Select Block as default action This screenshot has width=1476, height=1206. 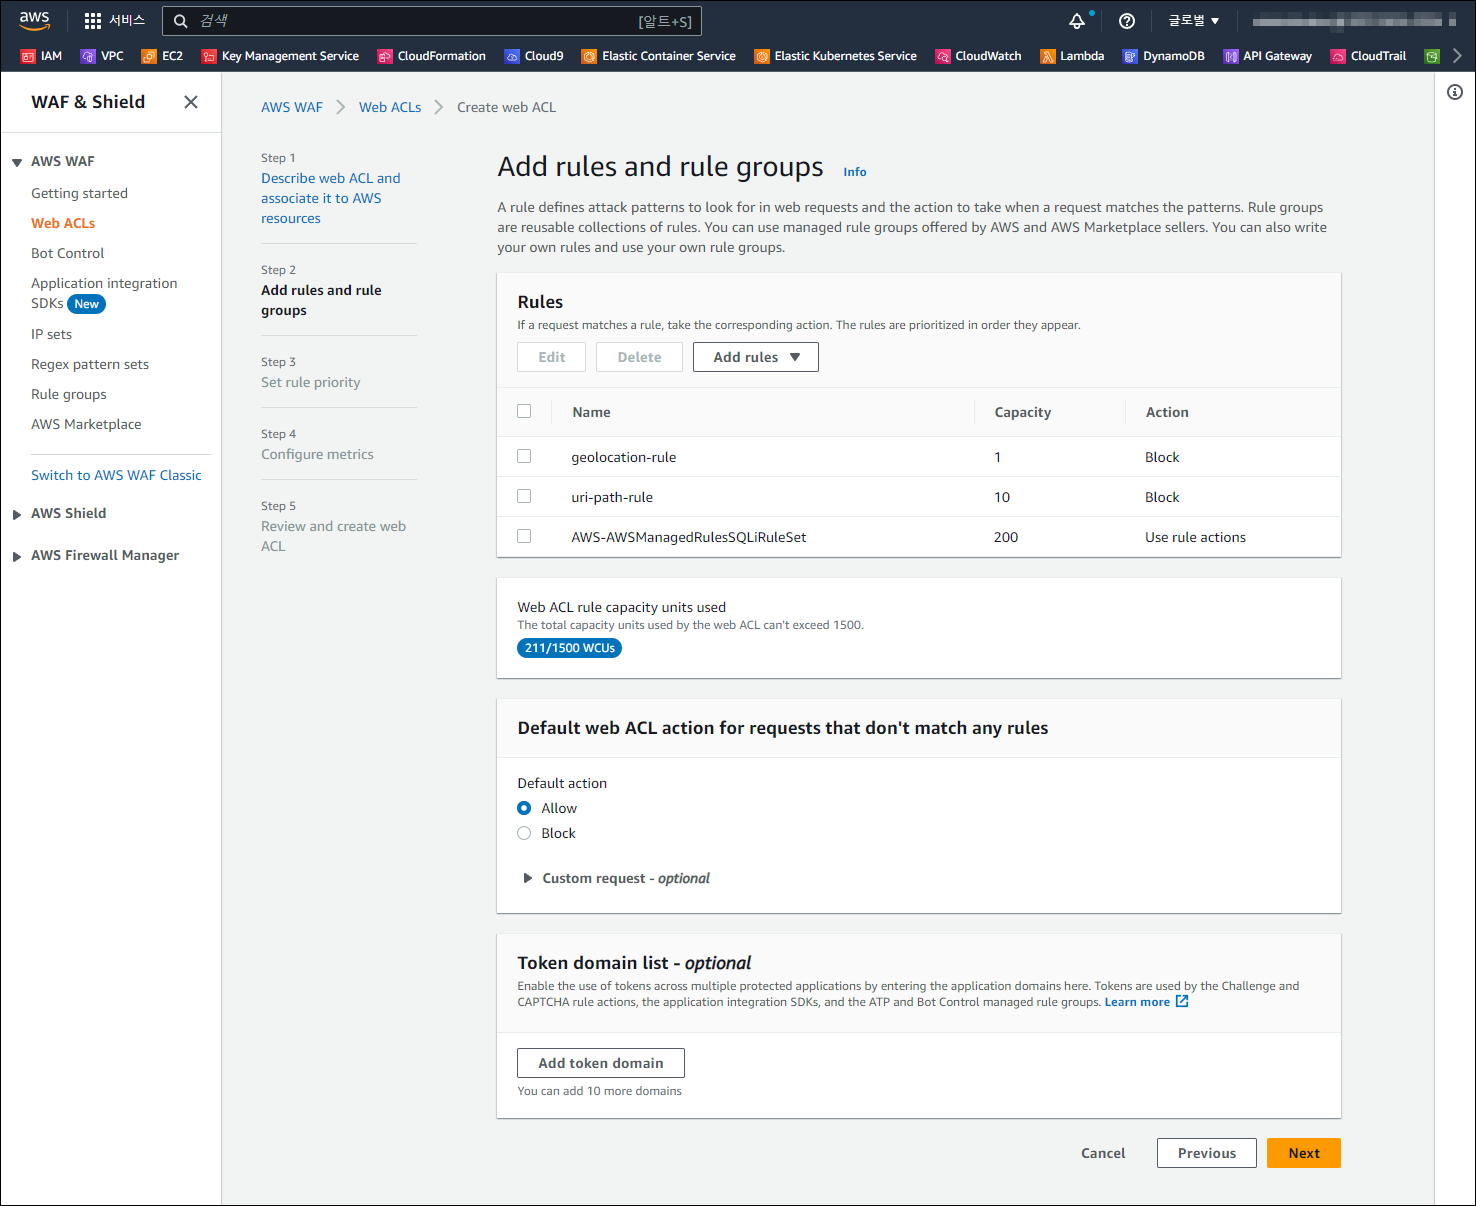tap(524, 833)
